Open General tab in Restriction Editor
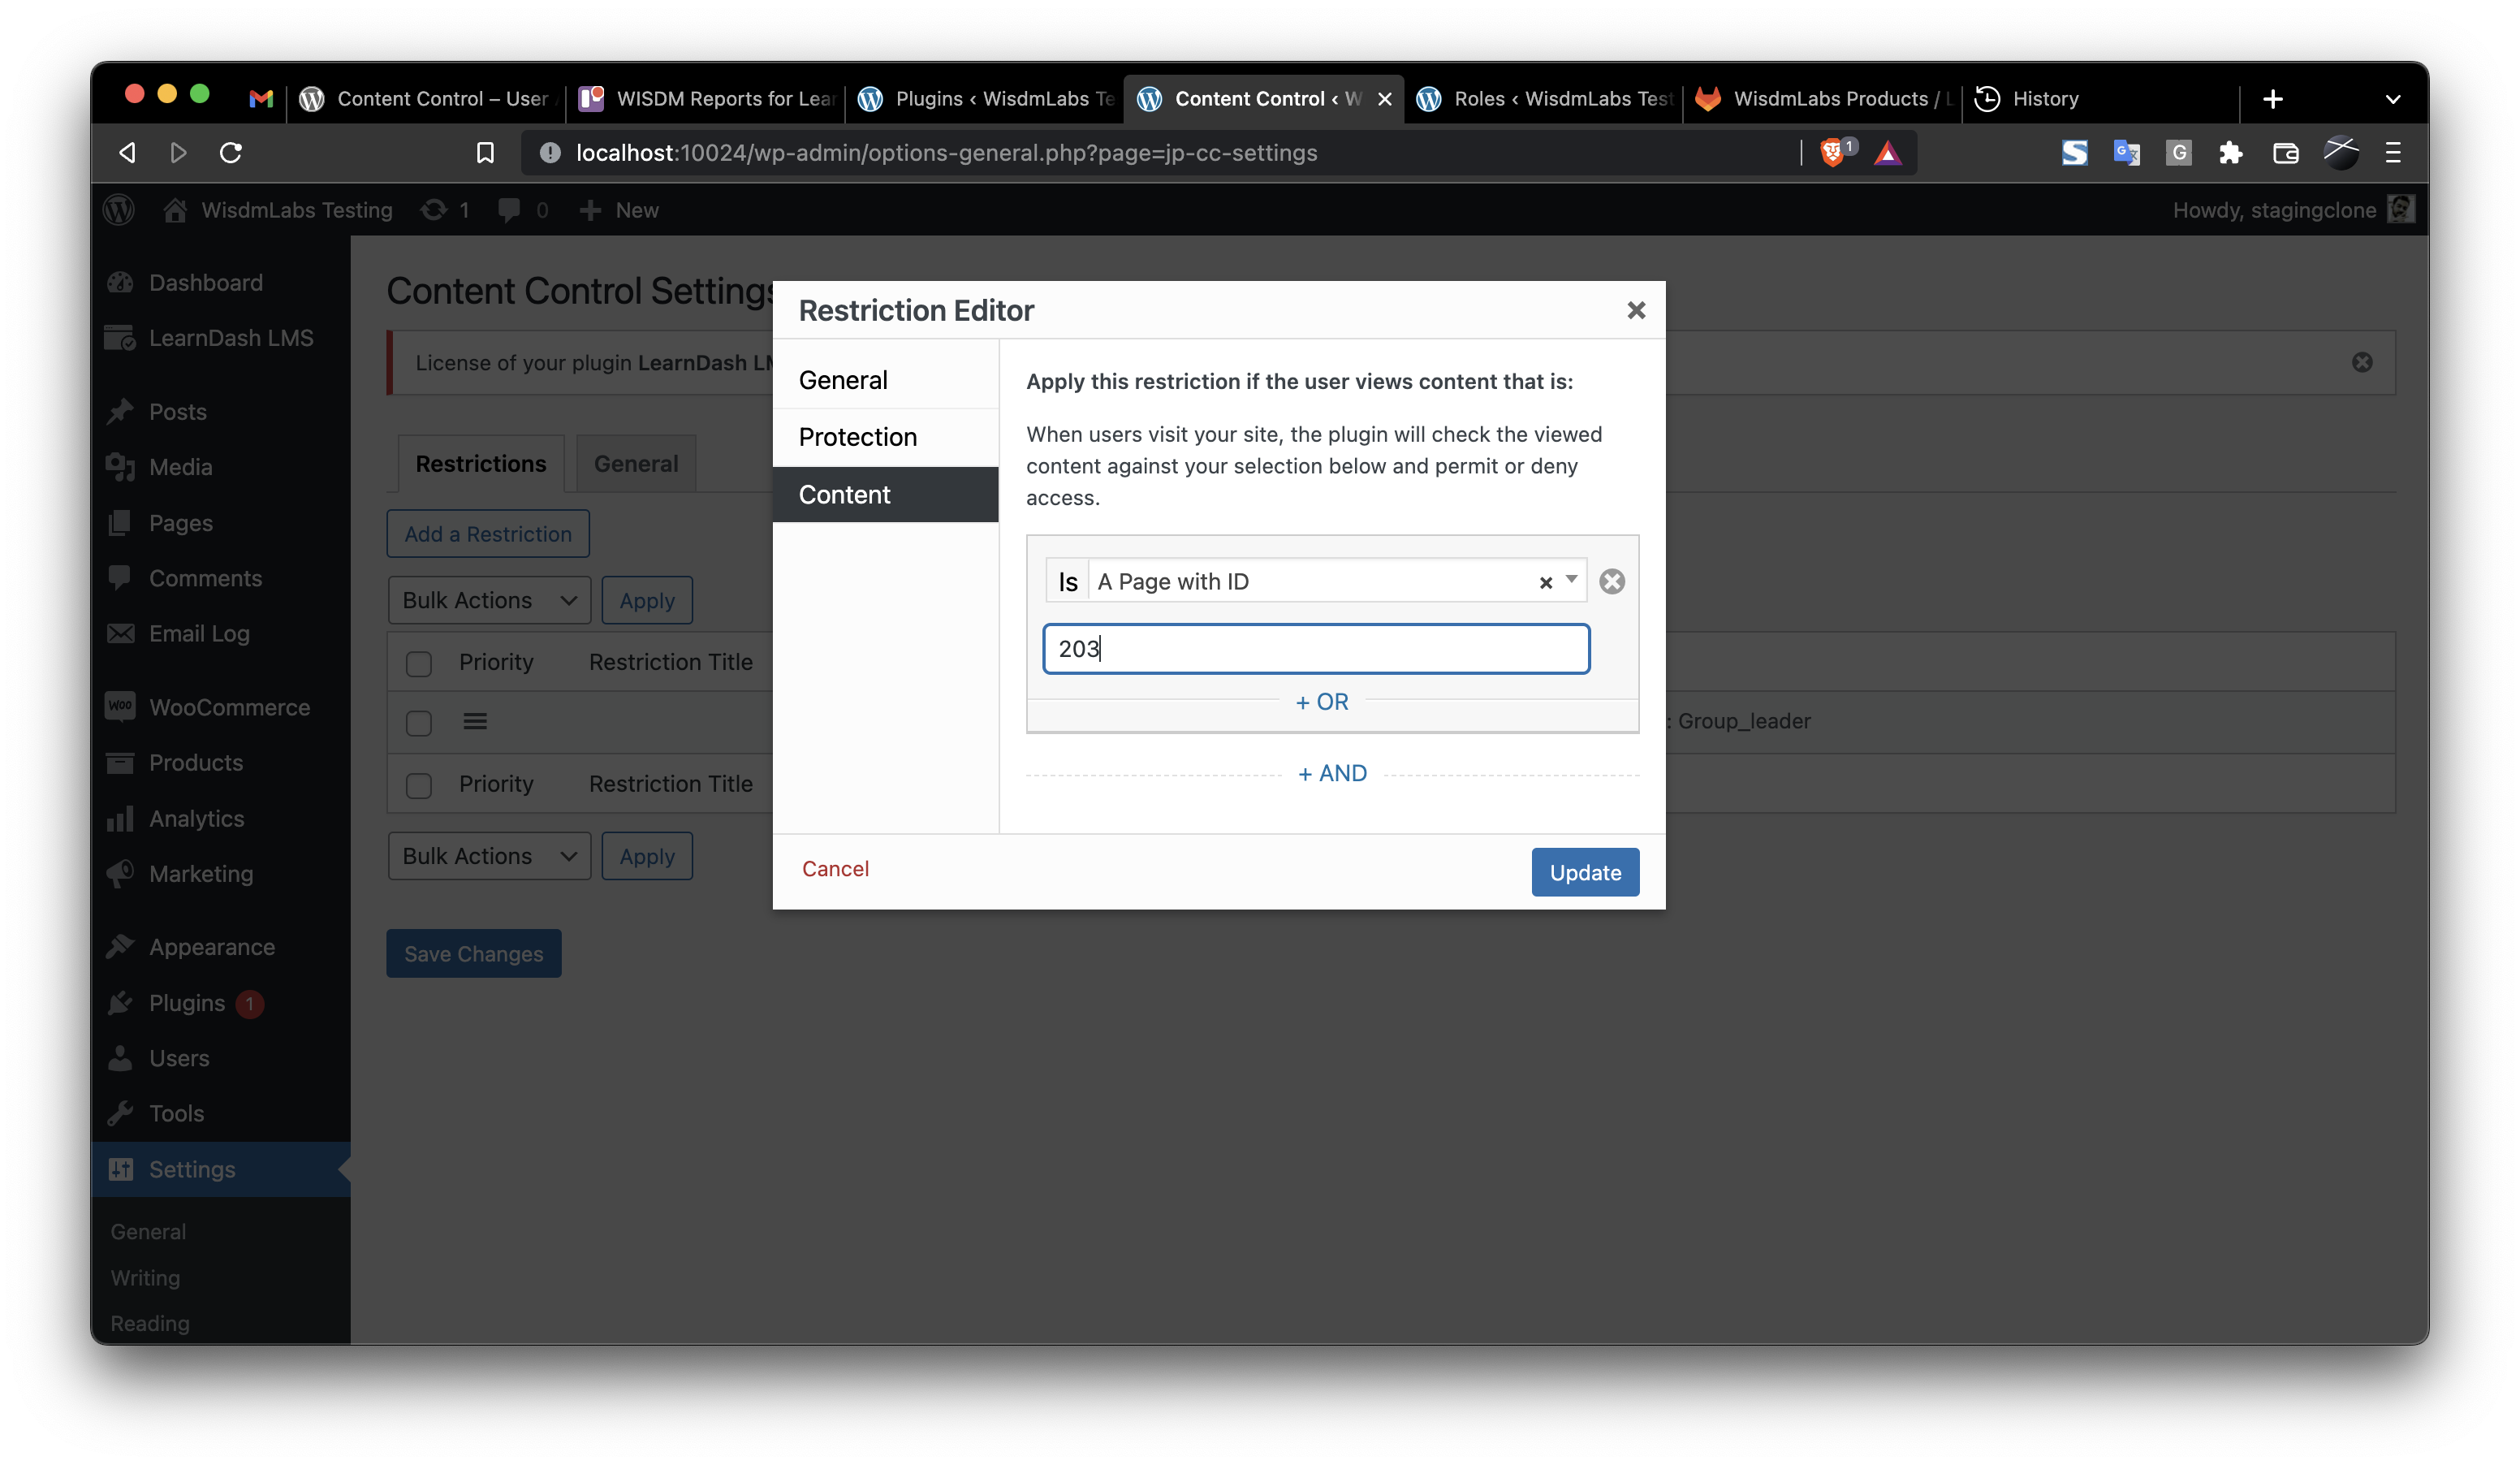The image size is (2520, 1465). [843, 380]
